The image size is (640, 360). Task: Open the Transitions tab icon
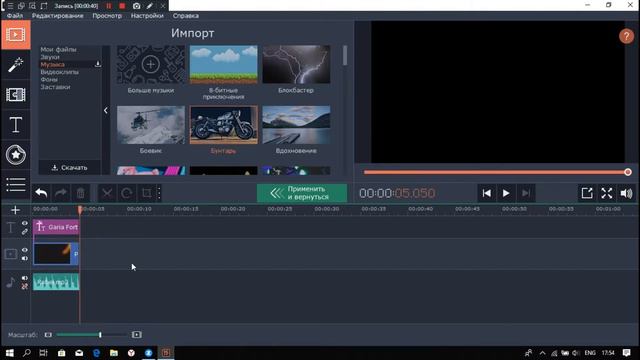click(16, 95)
